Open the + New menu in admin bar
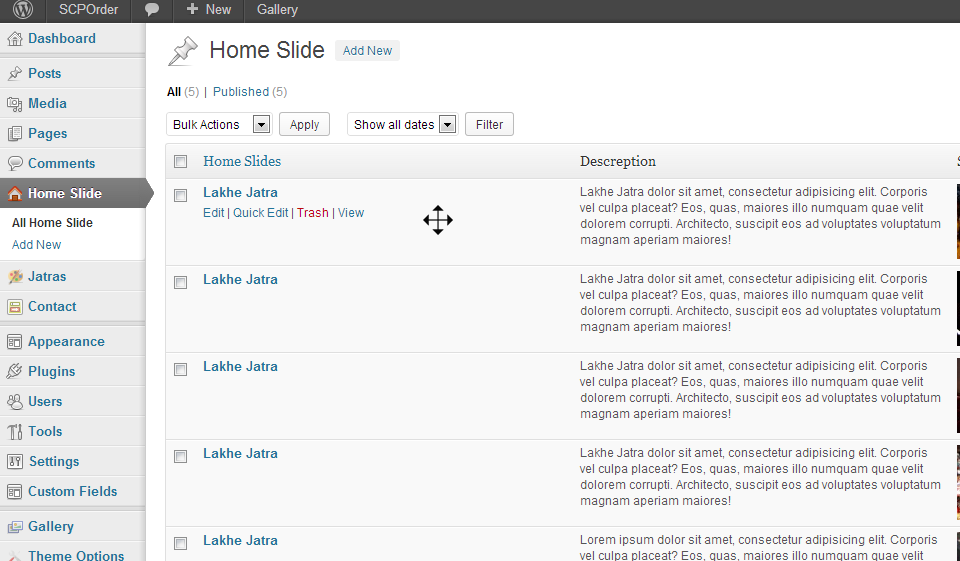The height and width of the screenshot is (561, 960). coord(208,10)
